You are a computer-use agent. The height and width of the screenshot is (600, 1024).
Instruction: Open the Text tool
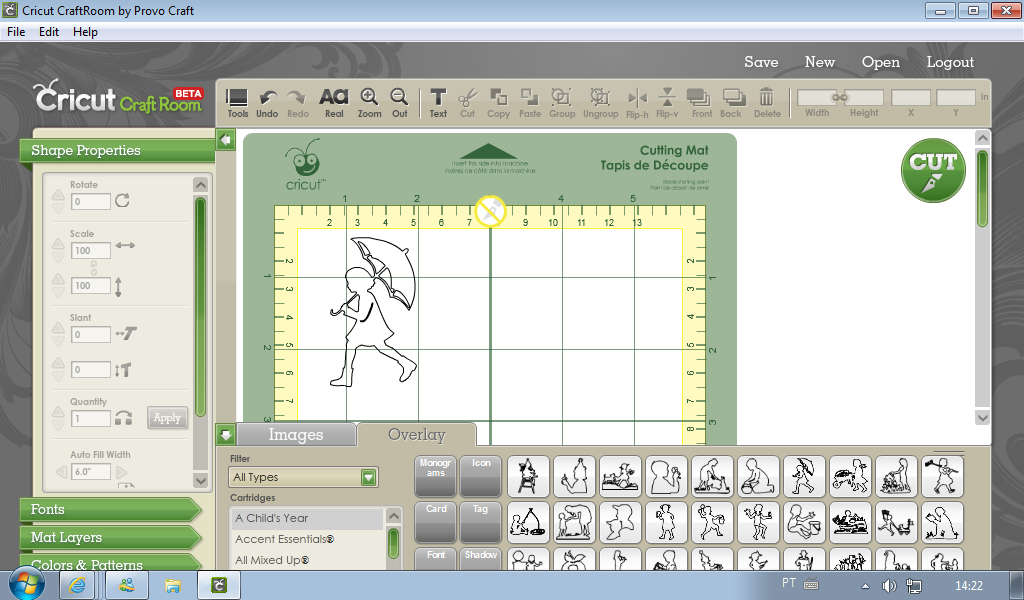pos(437,99)
